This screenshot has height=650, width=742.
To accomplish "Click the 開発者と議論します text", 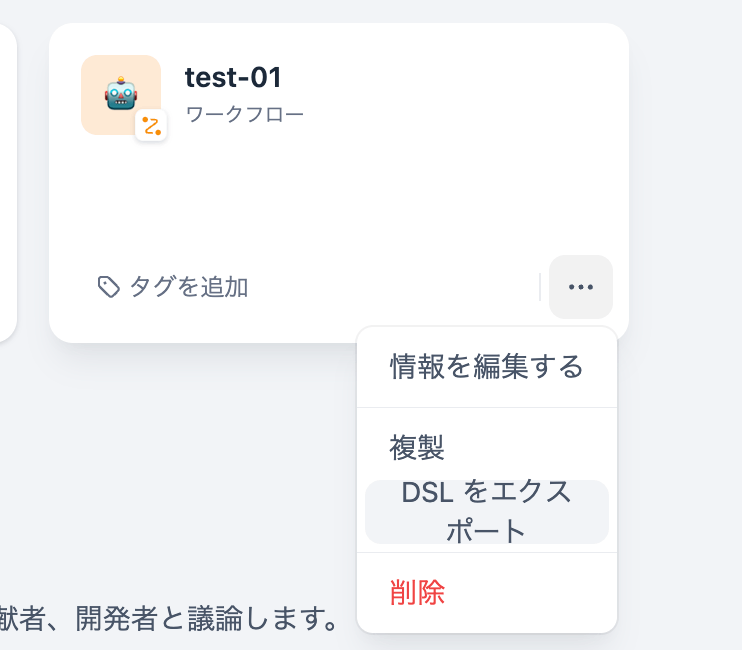I will tap(206, 619).
